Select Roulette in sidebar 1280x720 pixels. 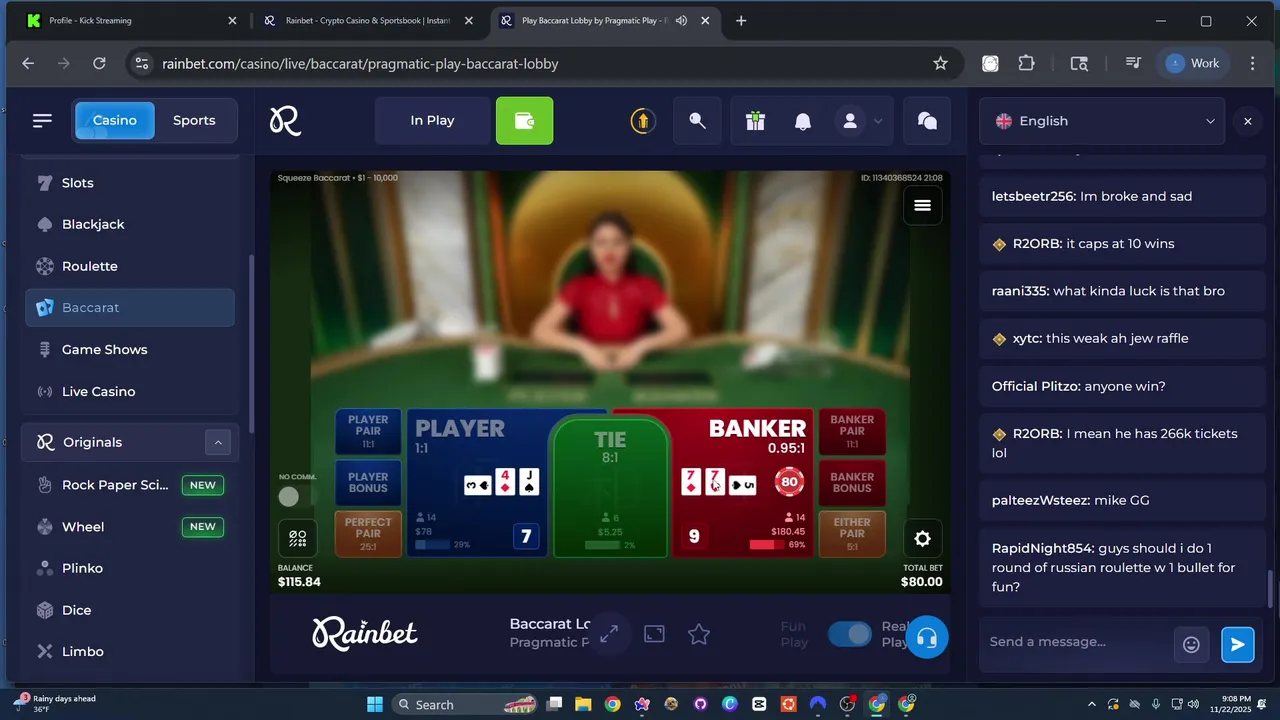click(x=130, y=266)
